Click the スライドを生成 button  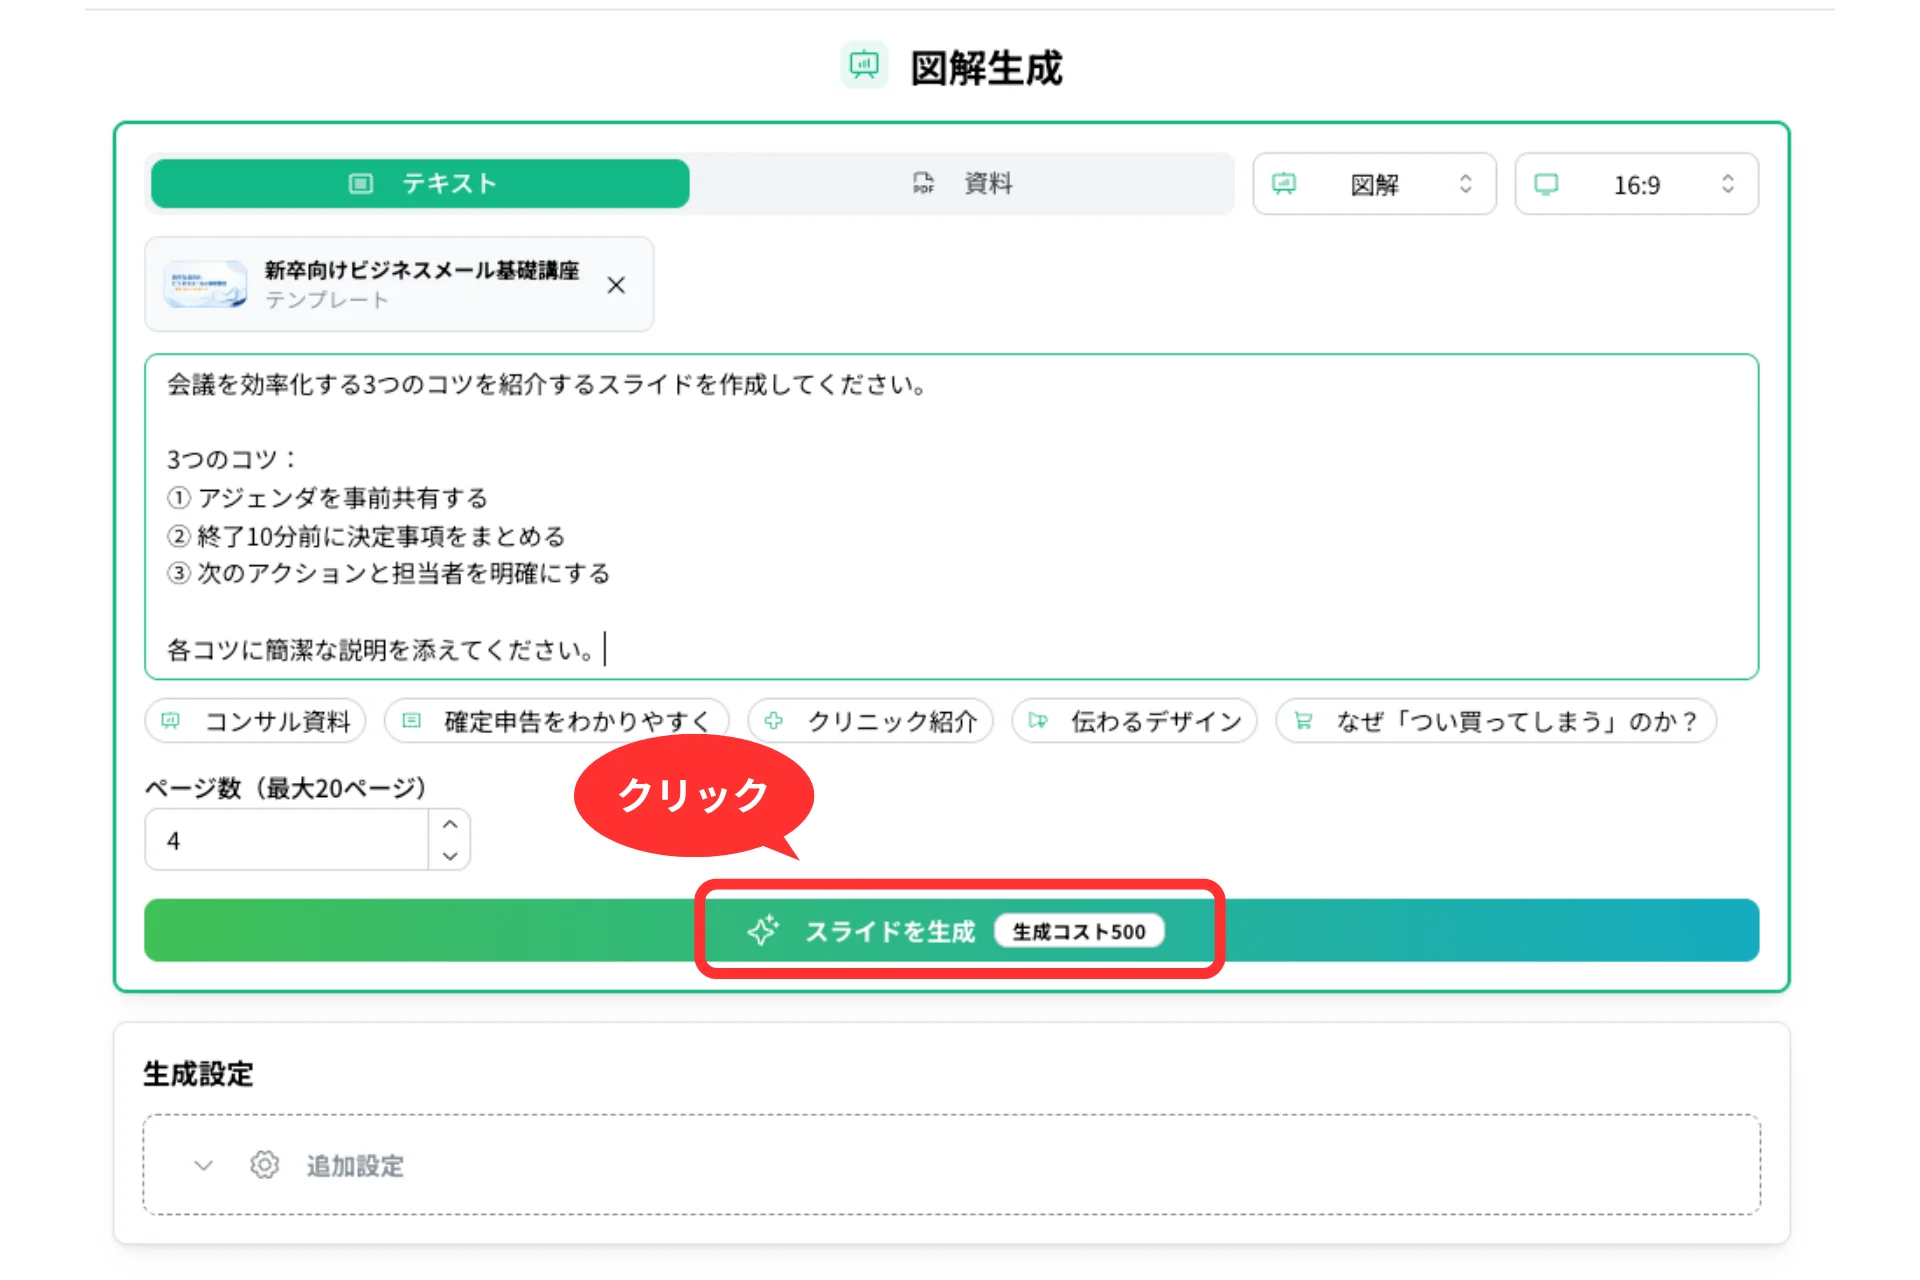[x=951, y=930]
